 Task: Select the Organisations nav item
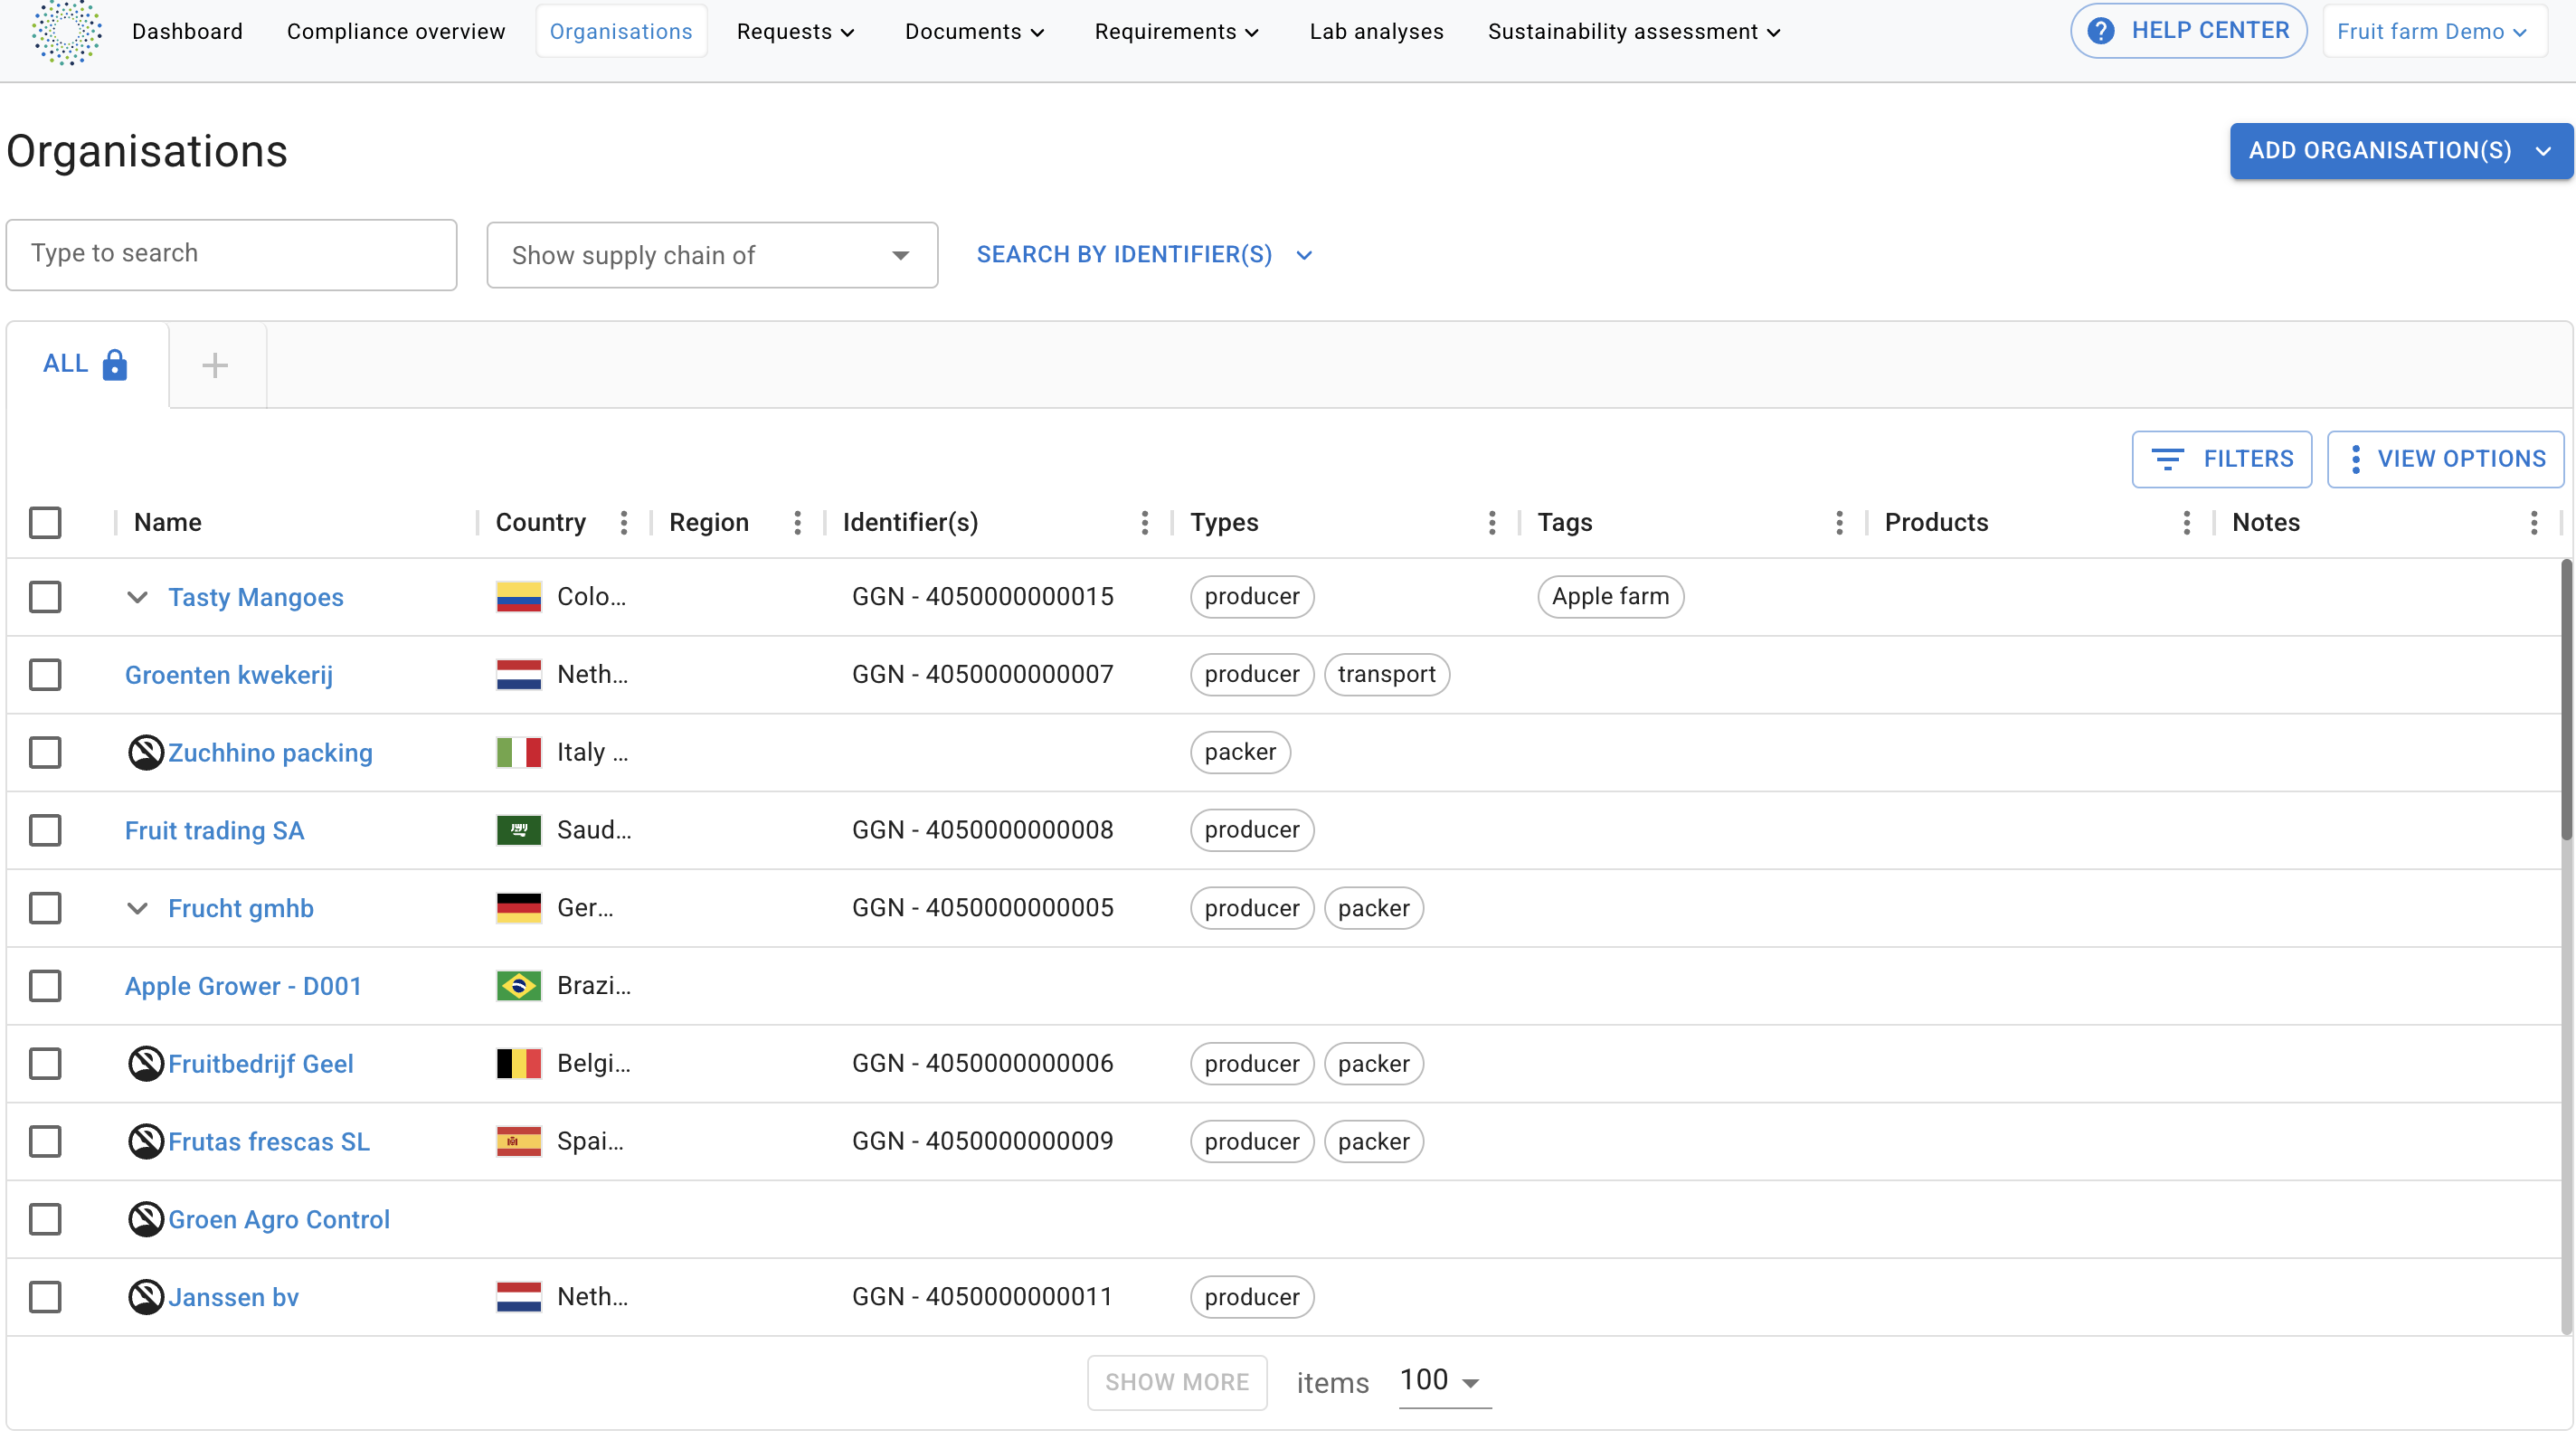[x=621, y=31]
